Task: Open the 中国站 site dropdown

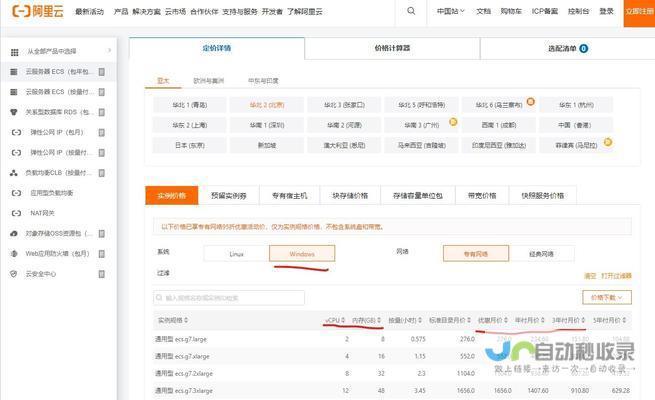Action: pyautogui.click(x=450, y=11)
